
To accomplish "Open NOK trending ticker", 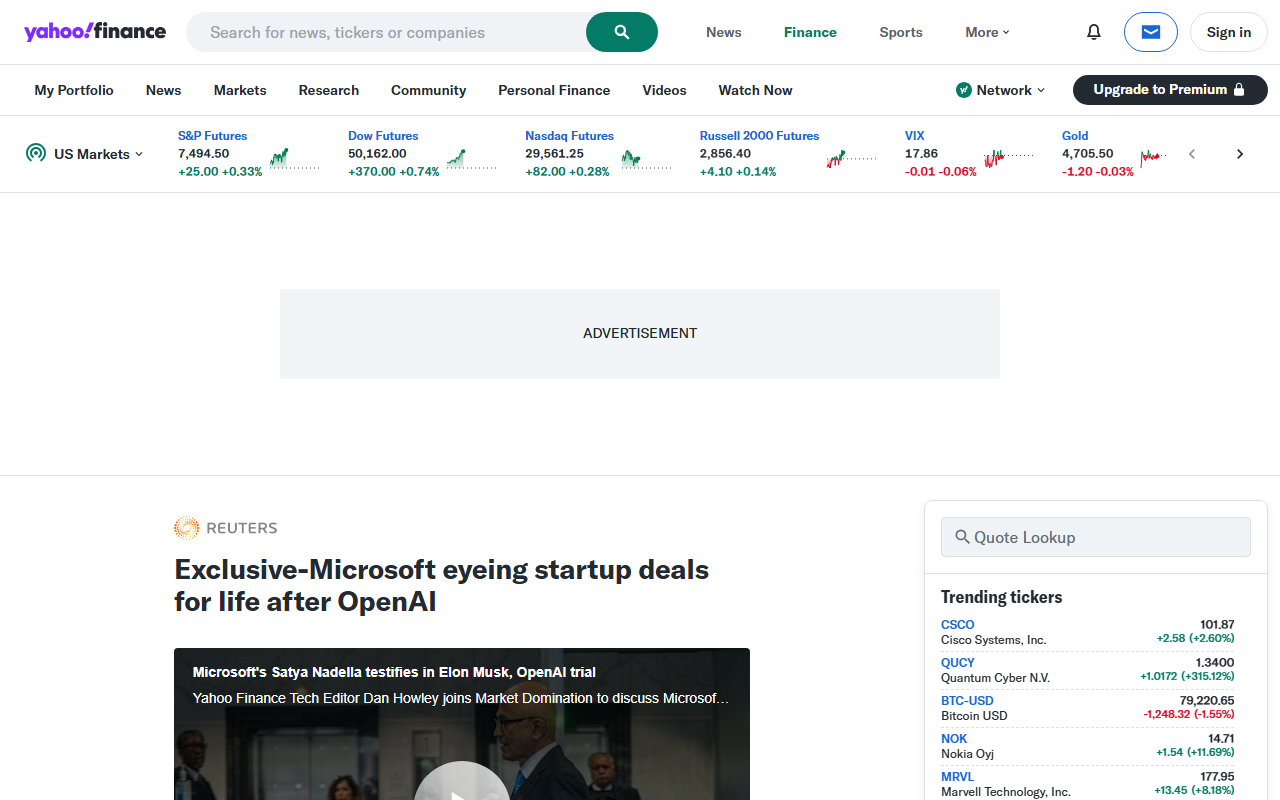I will (x=954, y=738).
